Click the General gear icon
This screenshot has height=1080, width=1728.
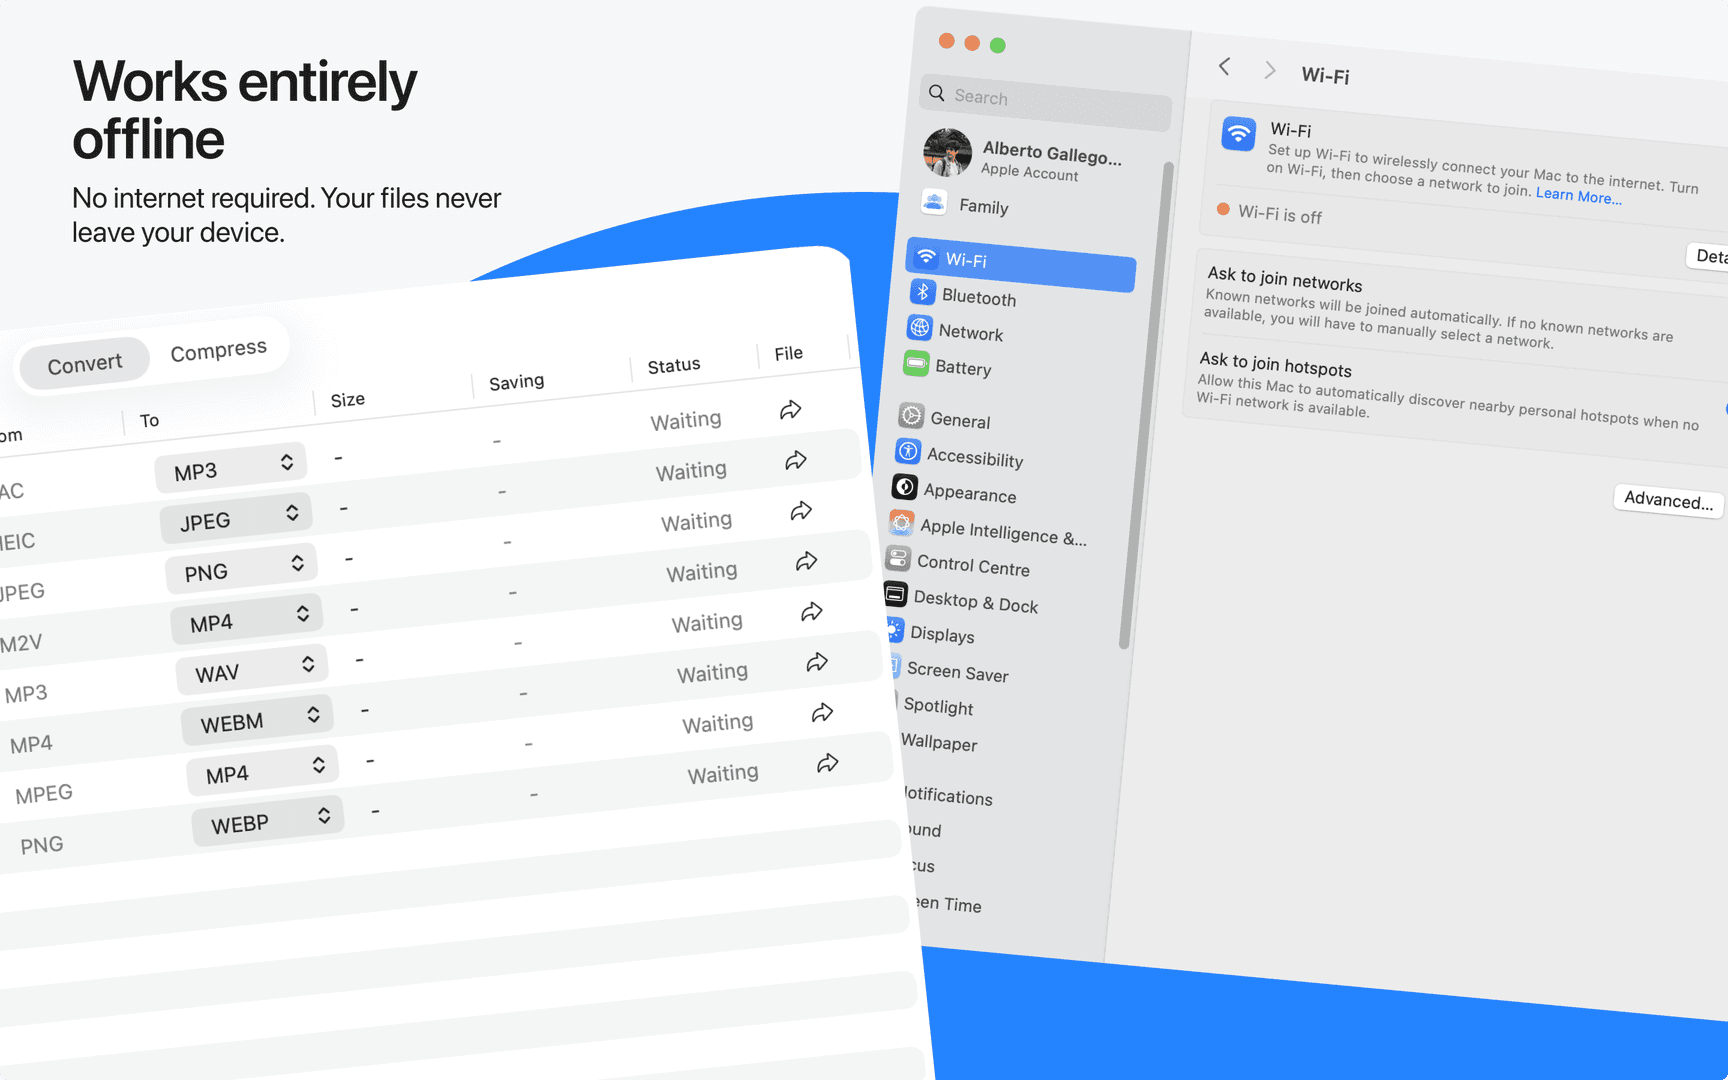911,416
